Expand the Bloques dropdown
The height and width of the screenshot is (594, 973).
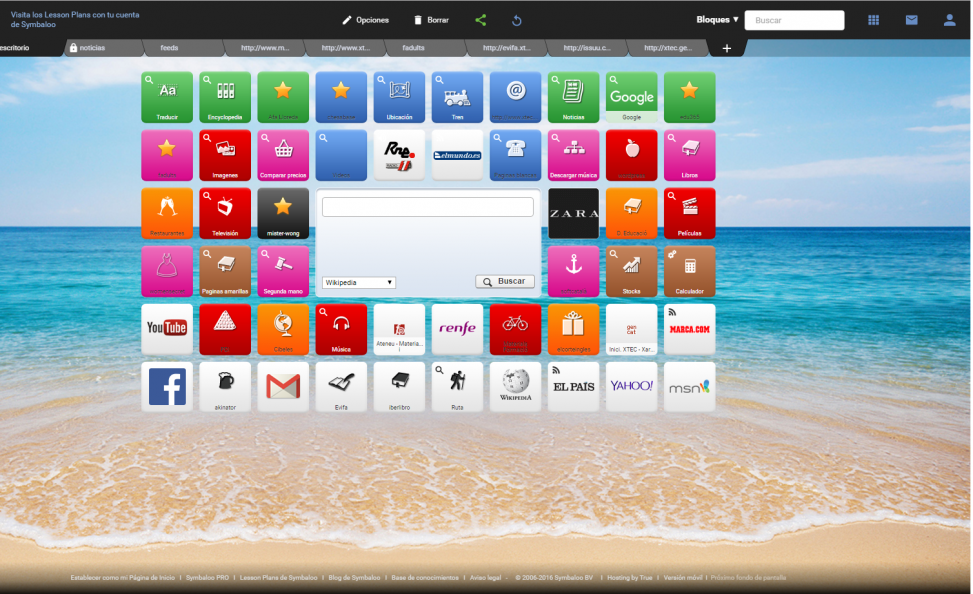[717, 20]
